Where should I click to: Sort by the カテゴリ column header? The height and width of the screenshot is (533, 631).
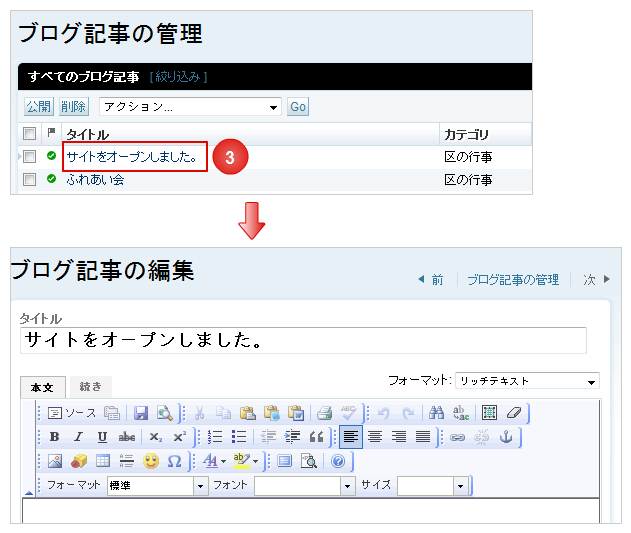466,134
